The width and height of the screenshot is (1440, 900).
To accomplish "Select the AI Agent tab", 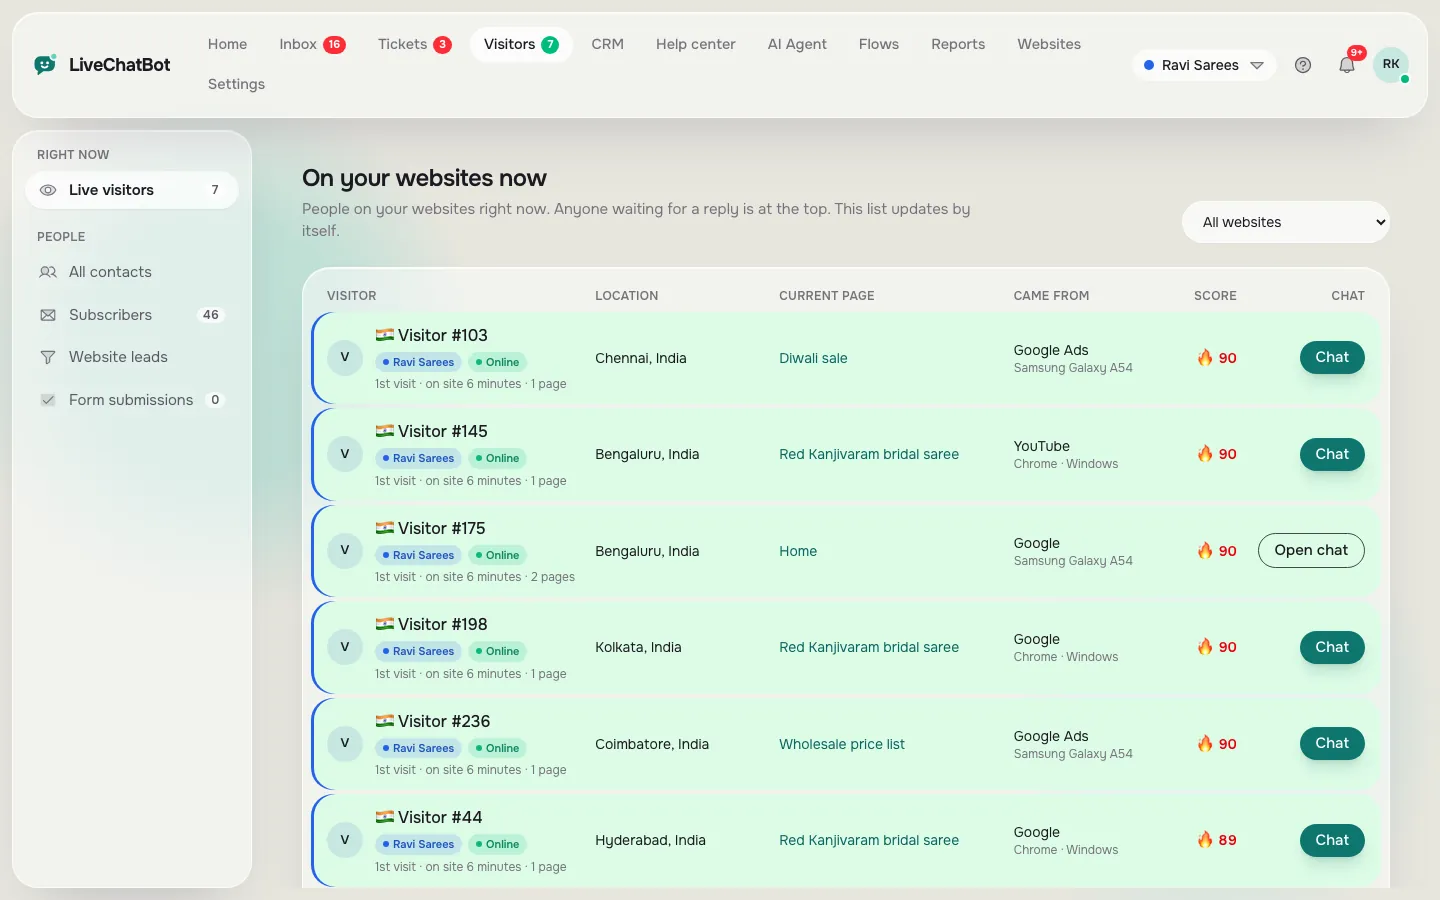I will (797, 44).
